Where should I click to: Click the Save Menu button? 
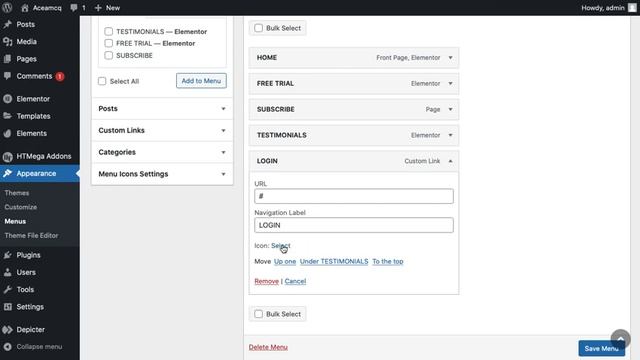pyautogui.click(x=601, y=349)
